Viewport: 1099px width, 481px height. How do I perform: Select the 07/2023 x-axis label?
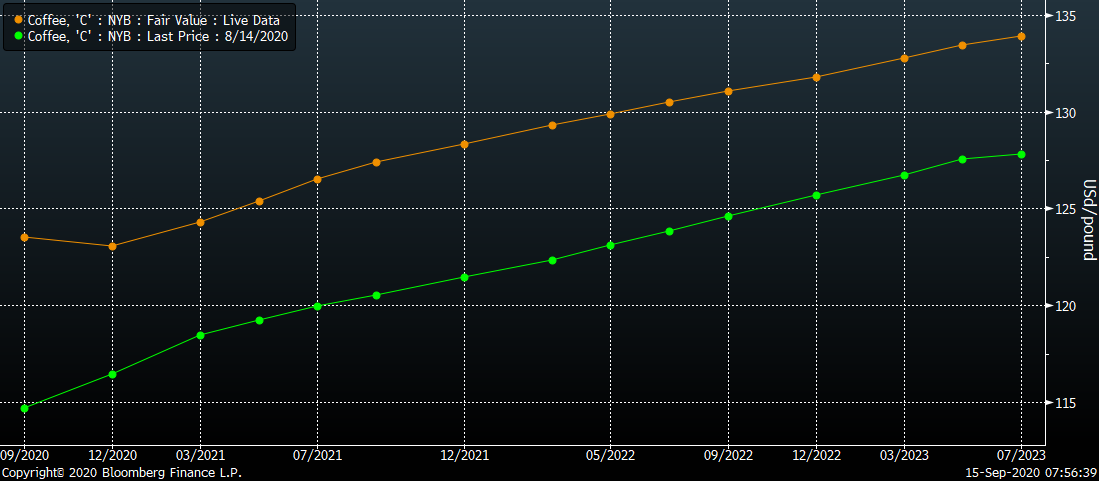click(1021, 455)
